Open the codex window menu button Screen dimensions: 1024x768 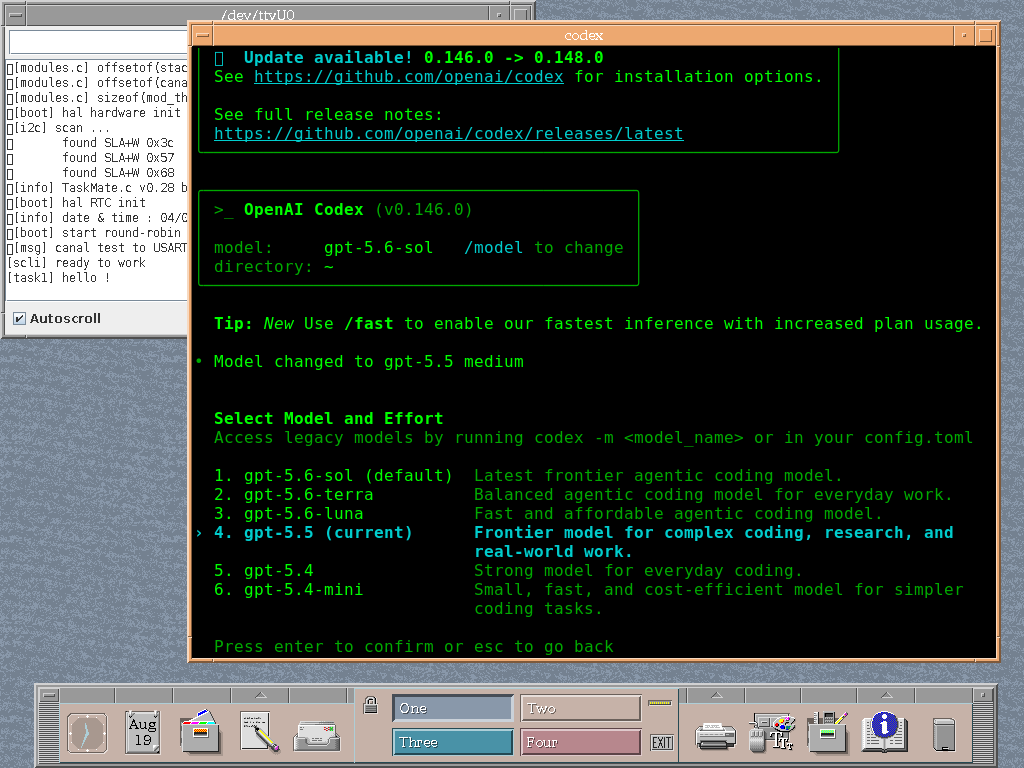[203, 35]
